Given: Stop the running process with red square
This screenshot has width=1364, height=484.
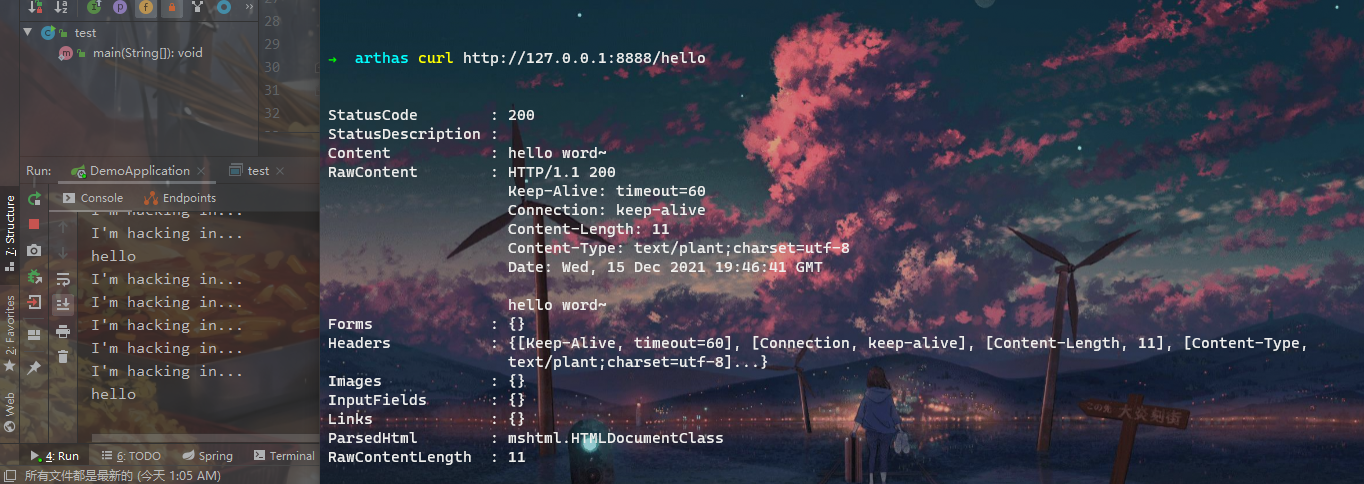Looking at the screenshot, I should point(34,224).
